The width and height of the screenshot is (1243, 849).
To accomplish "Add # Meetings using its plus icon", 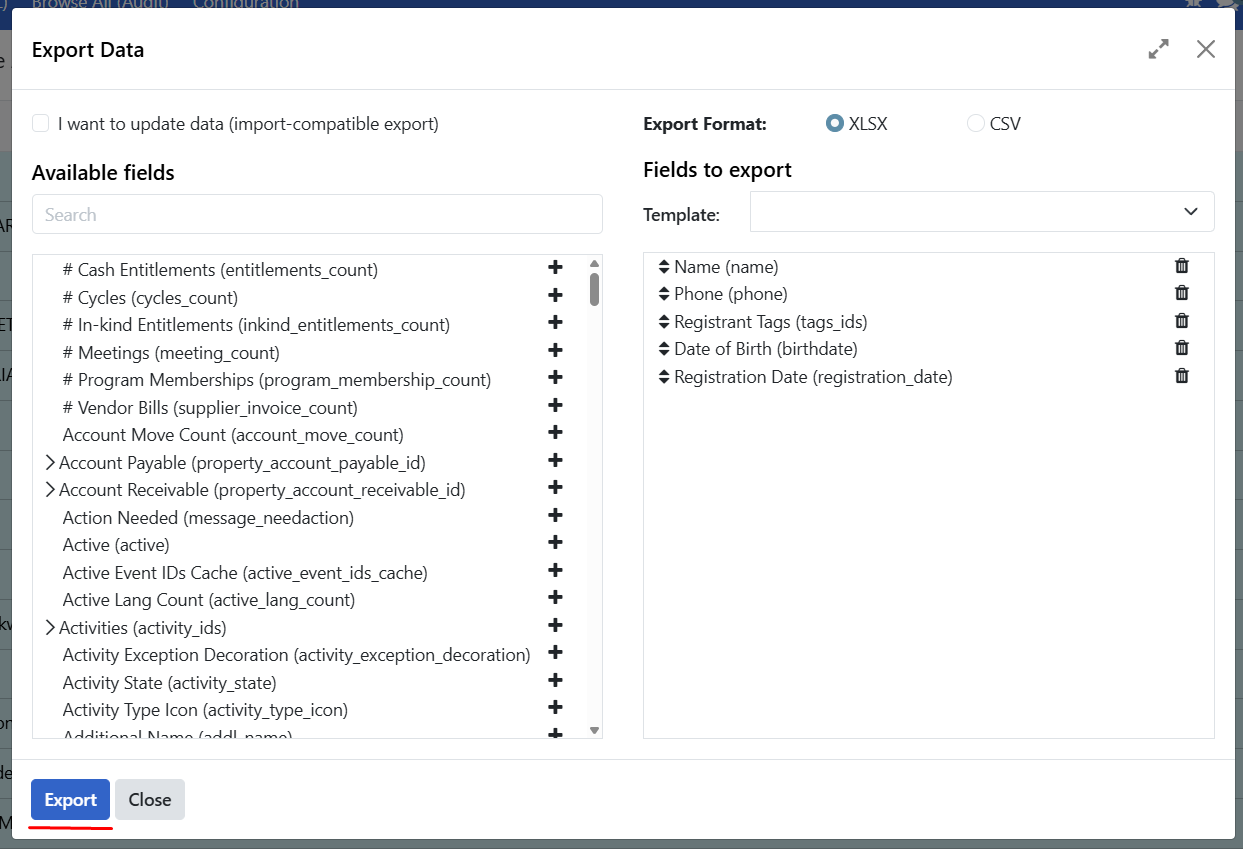I will coord(555,349).
